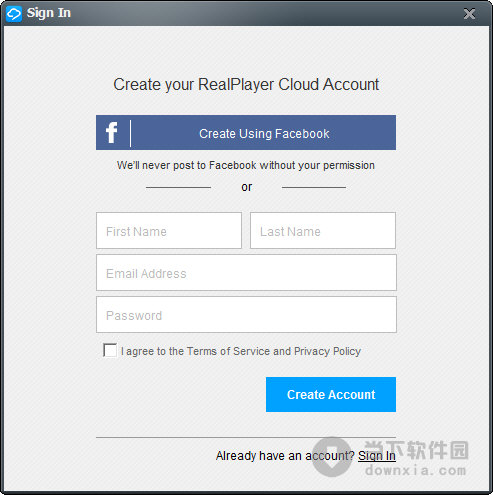Click the empty title bar area
This screenshot has height=495, width=493.
267,13
